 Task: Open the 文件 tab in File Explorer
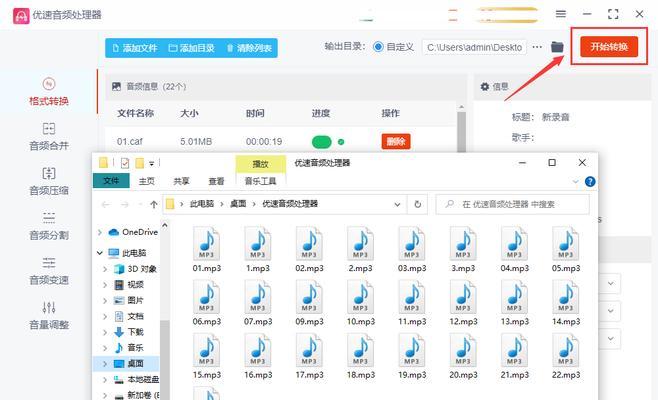111,181
